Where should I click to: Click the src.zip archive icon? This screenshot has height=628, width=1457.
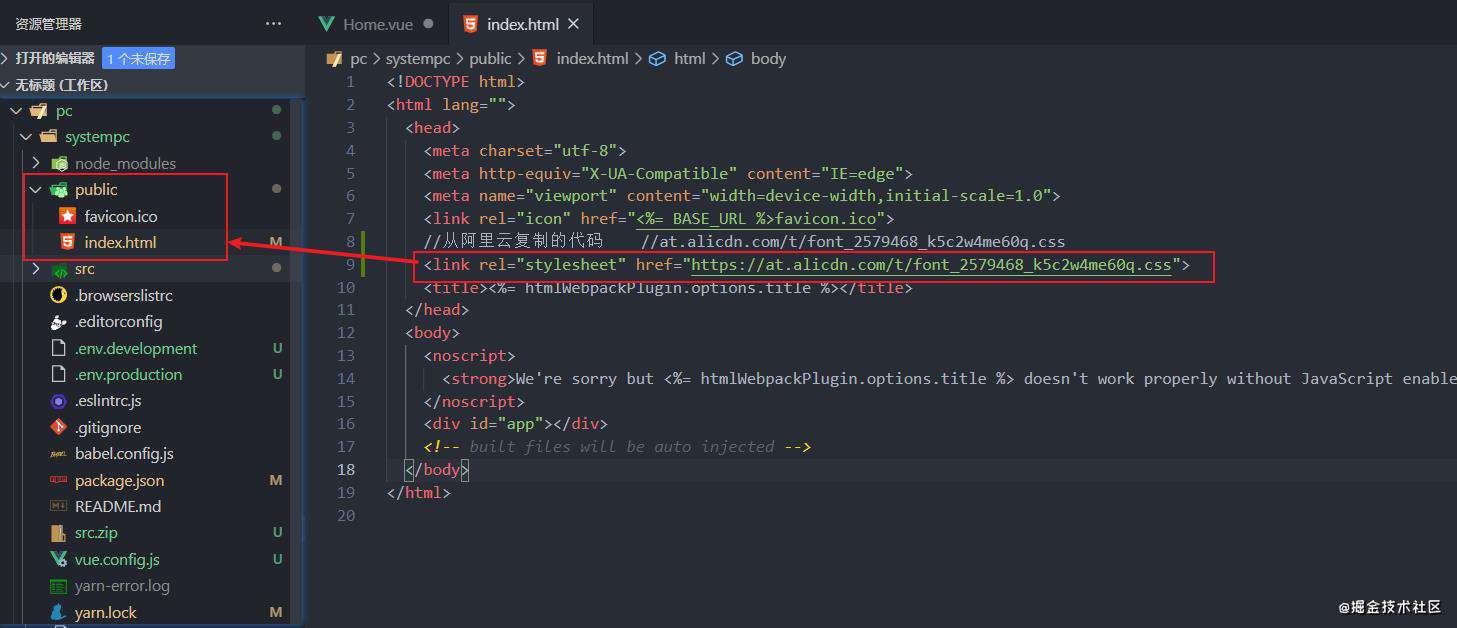point(58,533)
